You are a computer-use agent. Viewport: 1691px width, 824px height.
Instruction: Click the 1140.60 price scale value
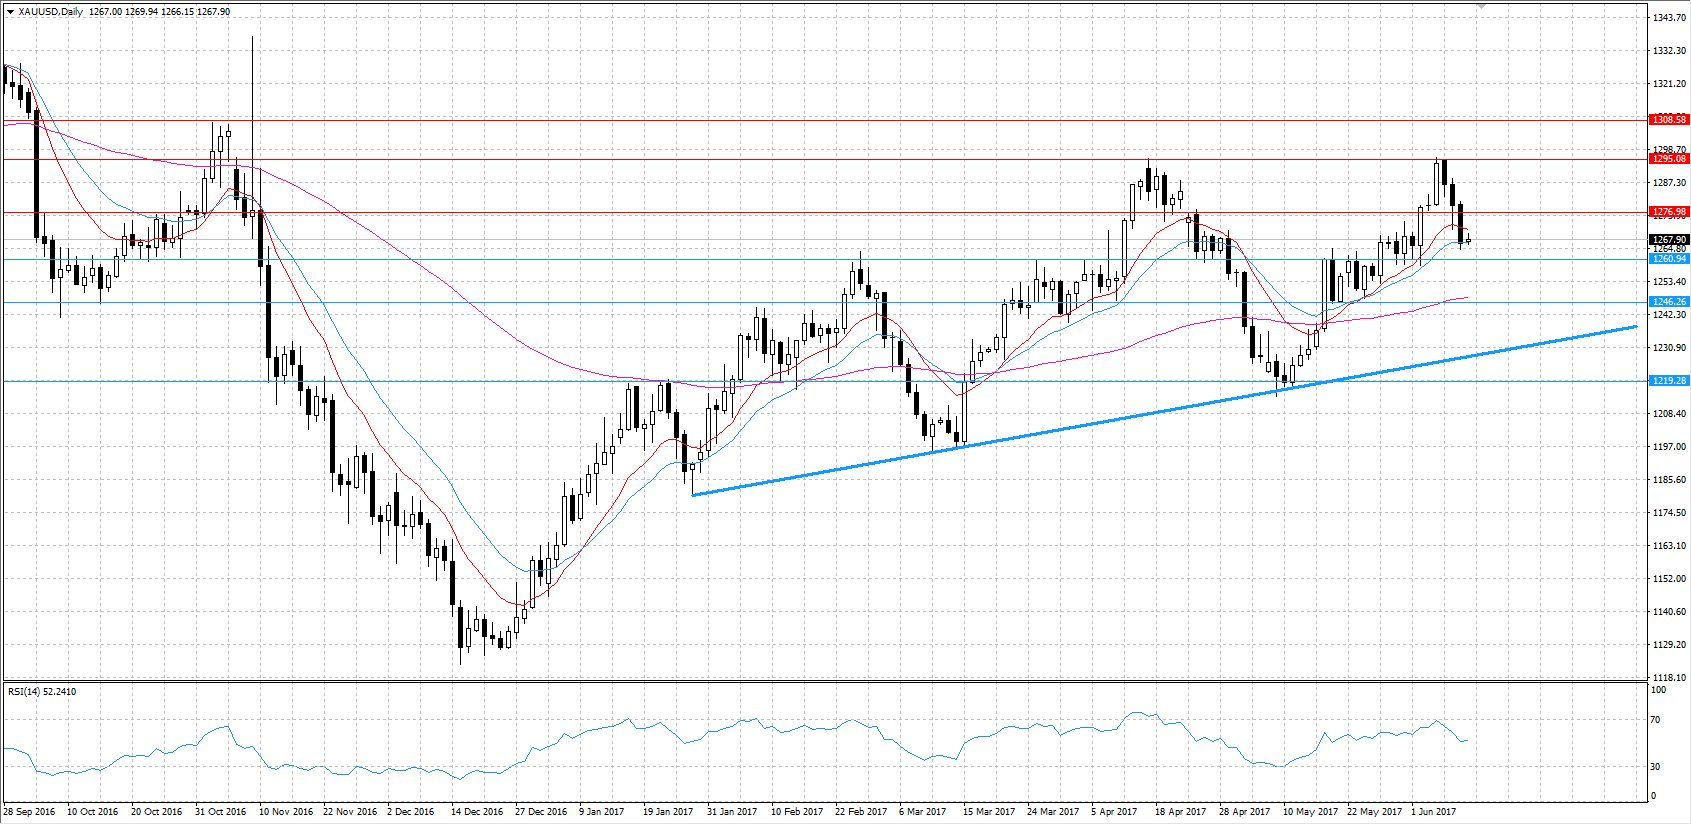point(1669,612)
